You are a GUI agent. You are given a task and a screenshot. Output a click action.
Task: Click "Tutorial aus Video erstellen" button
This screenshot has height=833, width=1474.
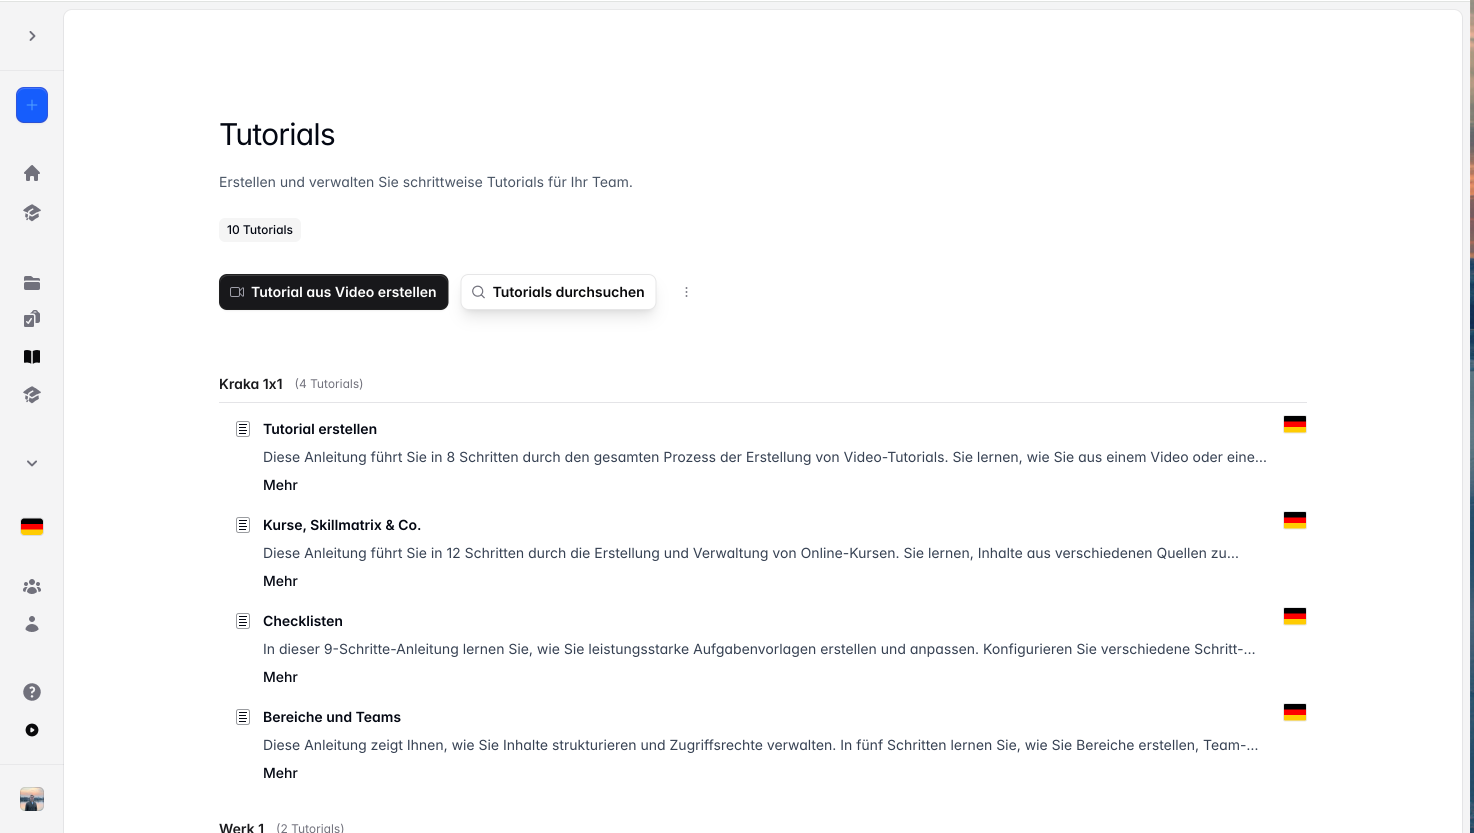tap(333, 292)
